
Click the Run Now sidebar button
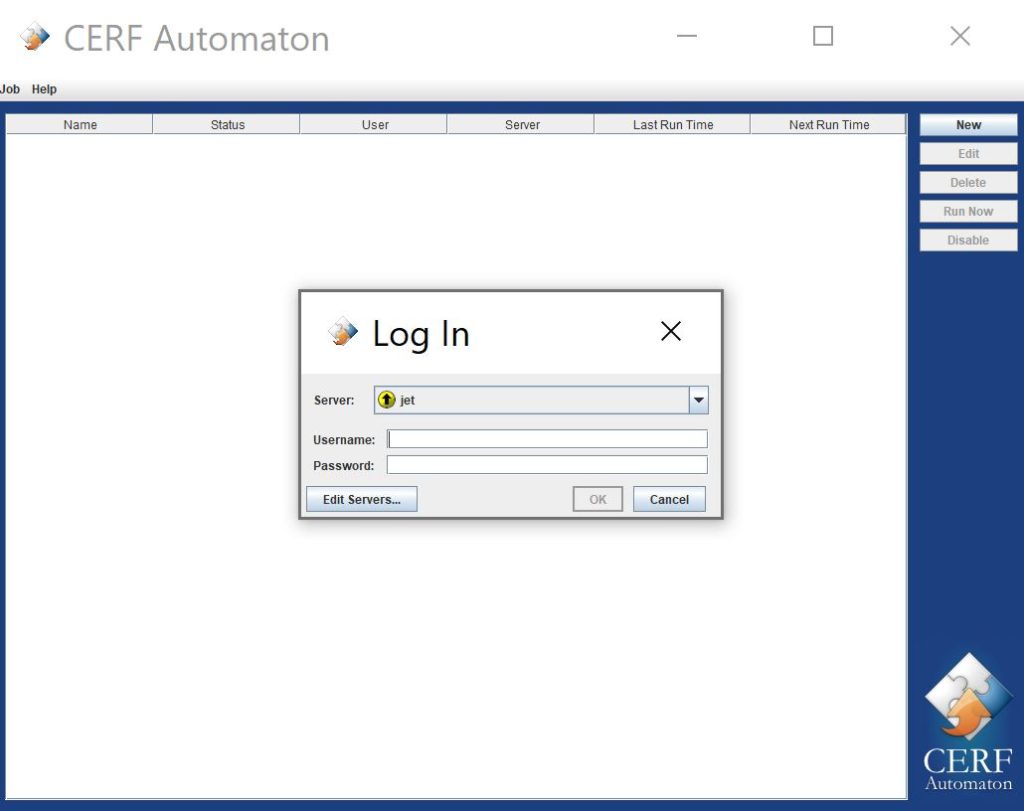pyautogui.click(x=968, y=211)
